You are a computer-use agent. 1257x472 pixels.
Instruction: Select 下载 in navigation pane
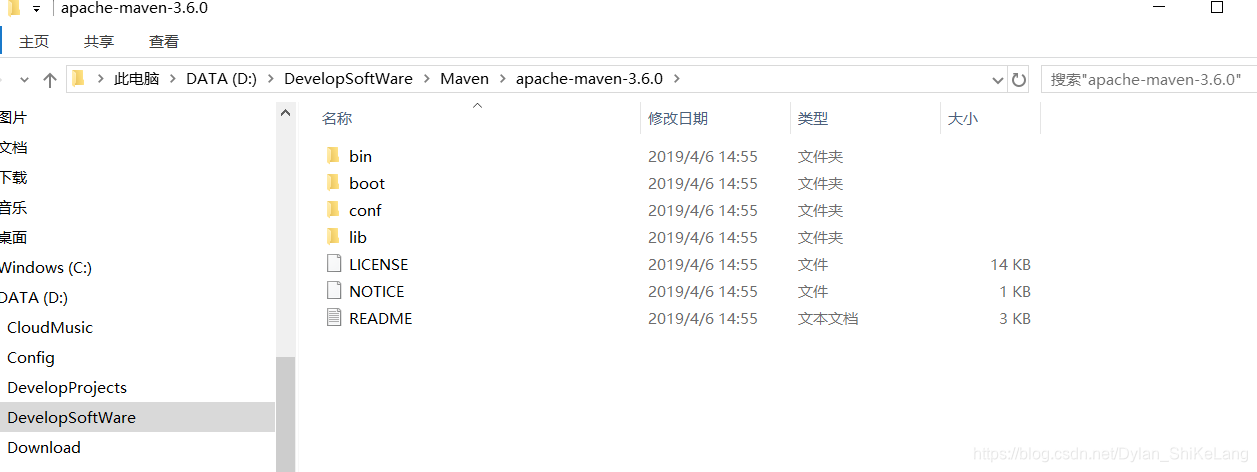pyautogui.click(x=14, y=178)
